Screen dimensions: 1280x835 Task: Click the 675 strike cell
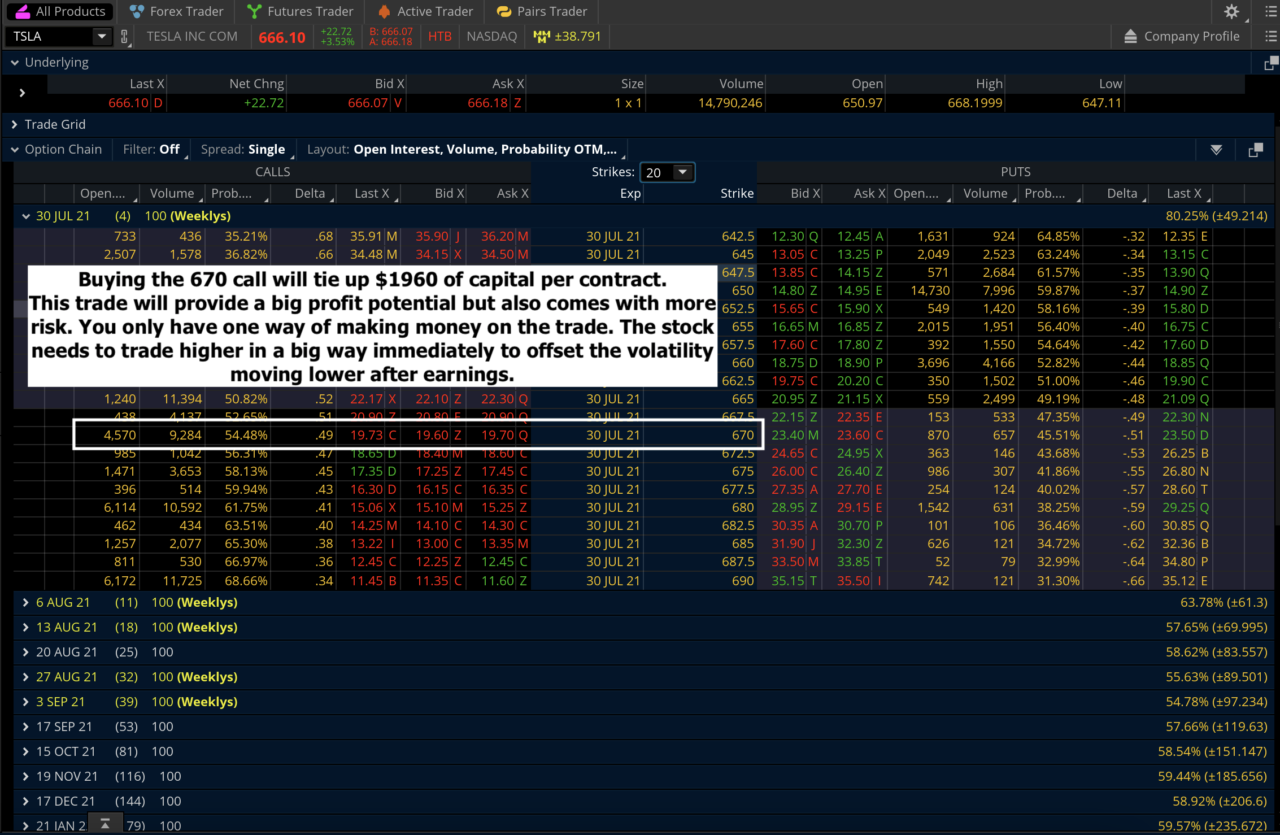(x=701, y=472)
